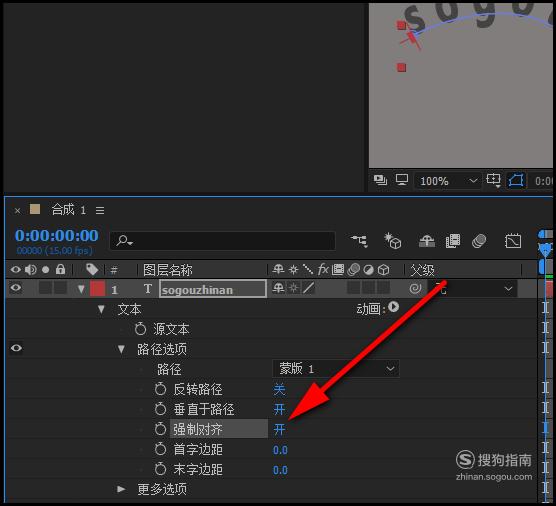
Task: Click primary viewer monitor icon
Action: click(402, 180)
